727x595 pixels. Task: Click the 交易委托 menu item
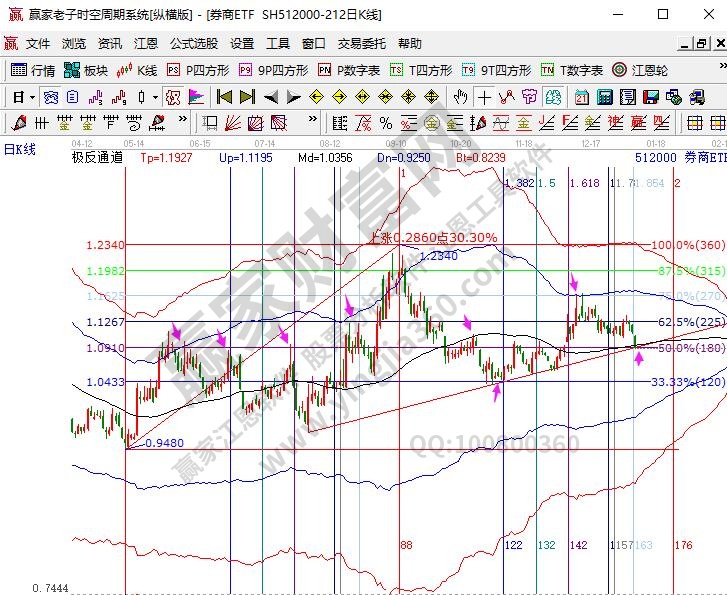coord(361,44)
